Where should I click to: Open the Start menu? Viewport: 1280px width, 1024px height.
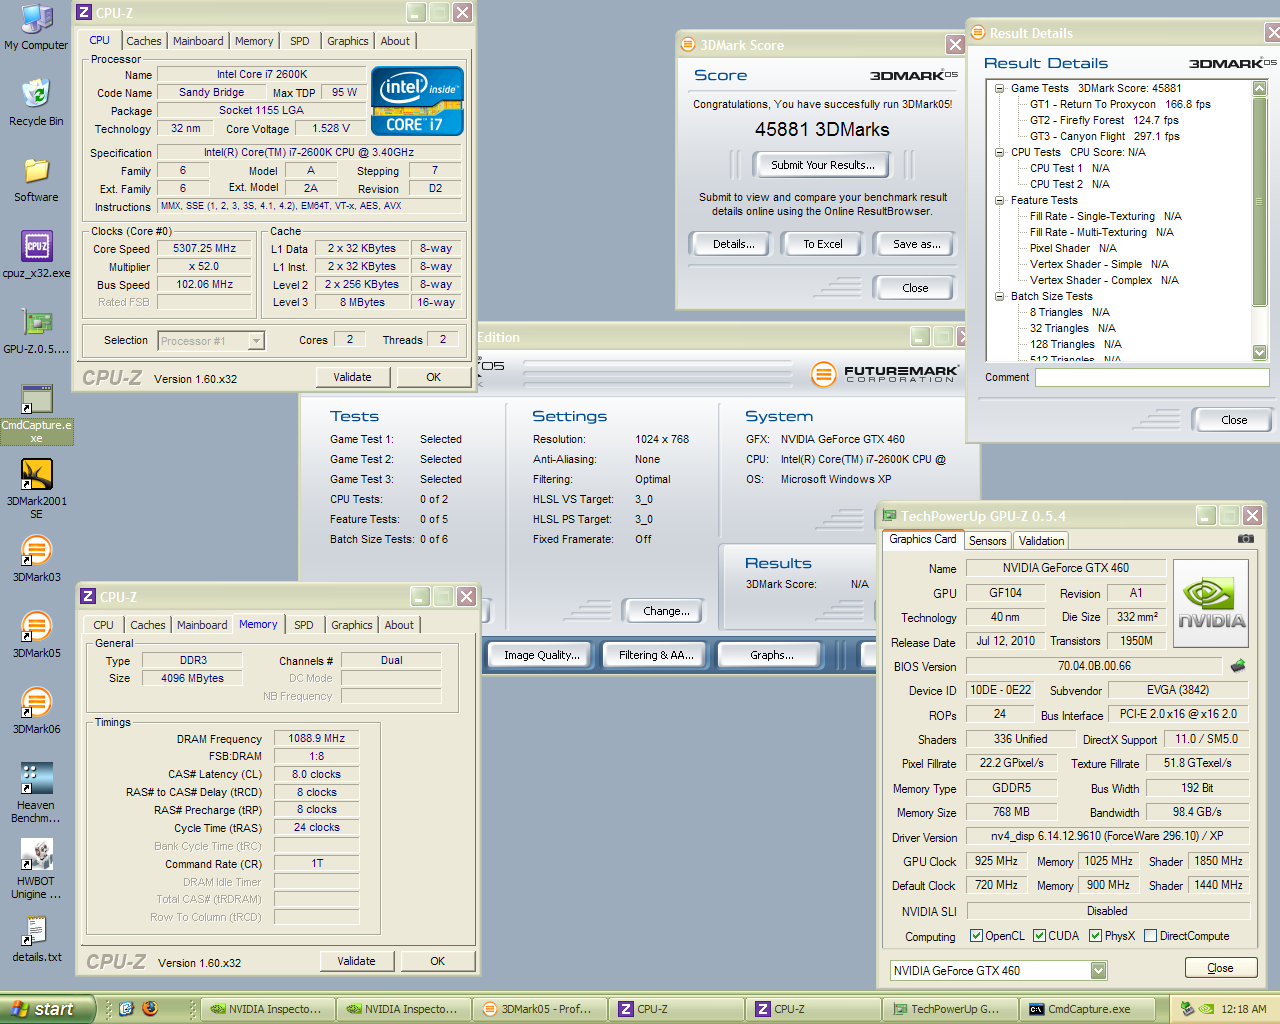pyautogui.click(x=48, y=1009)
